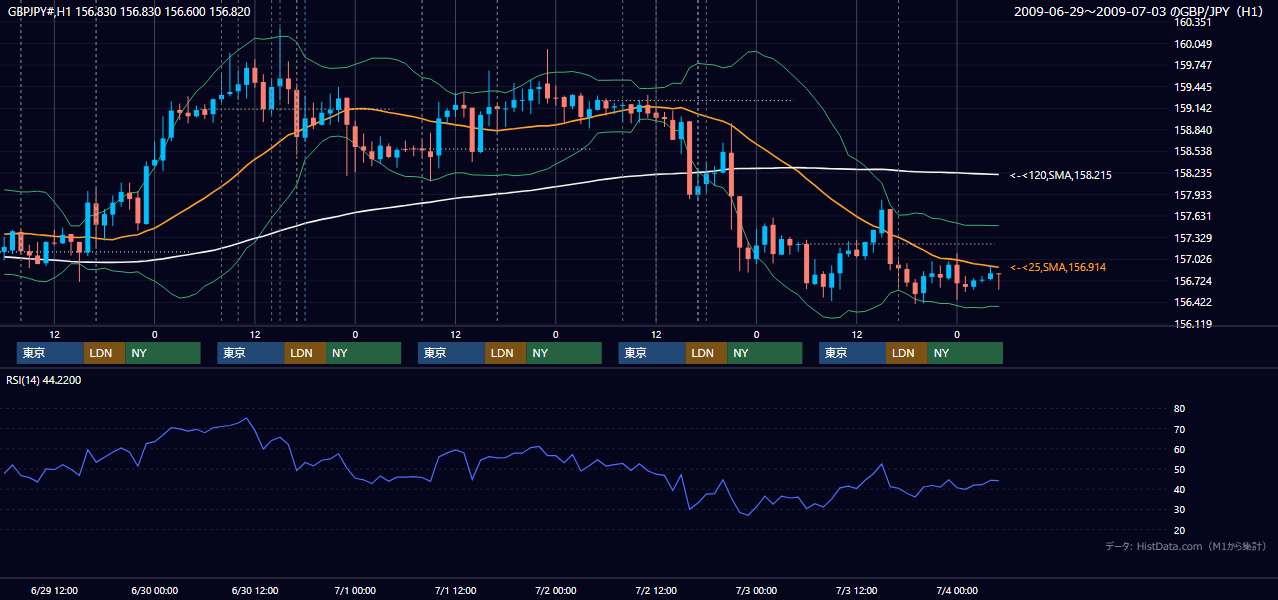Select the 東京 session block for 6/29
Screen dimensions: 1278x600
(x=50, y=353)
